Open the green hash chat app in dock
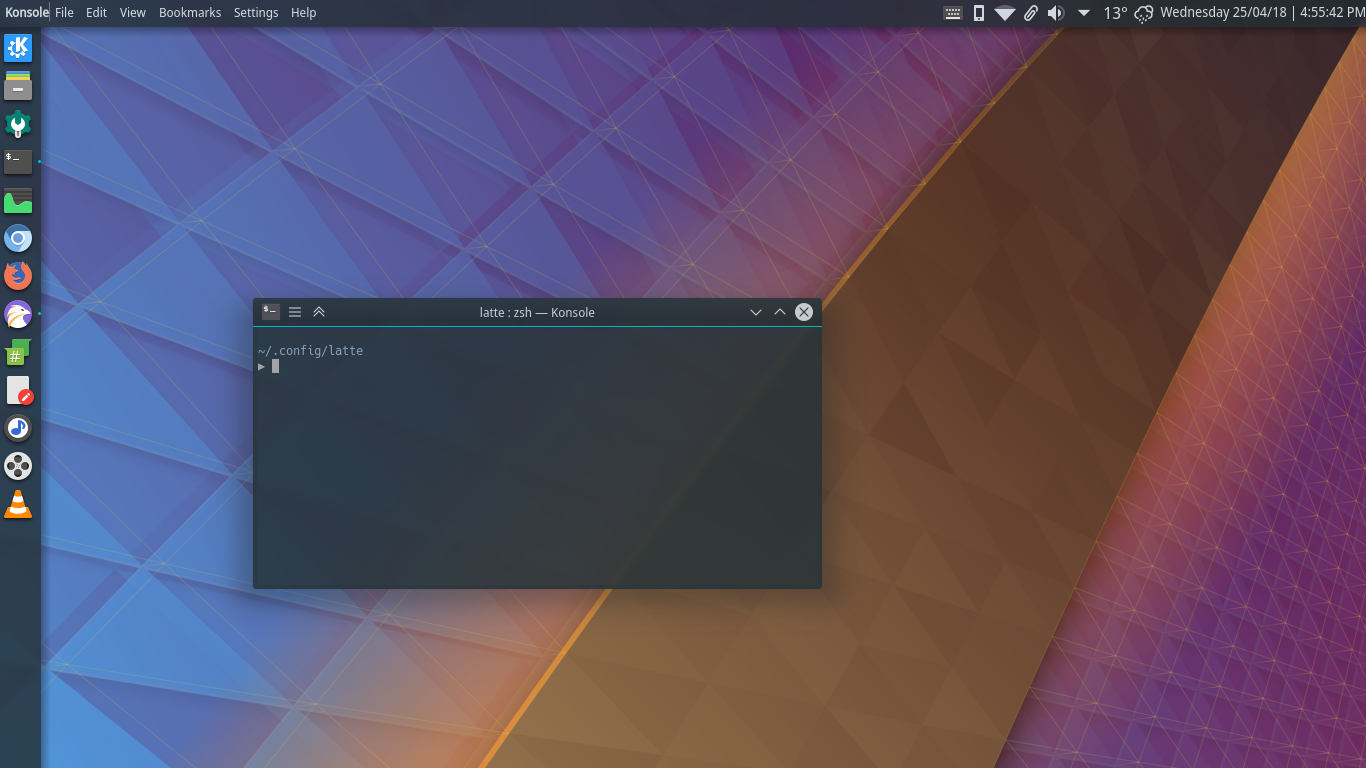1366x768 pixels. [18, 352]
